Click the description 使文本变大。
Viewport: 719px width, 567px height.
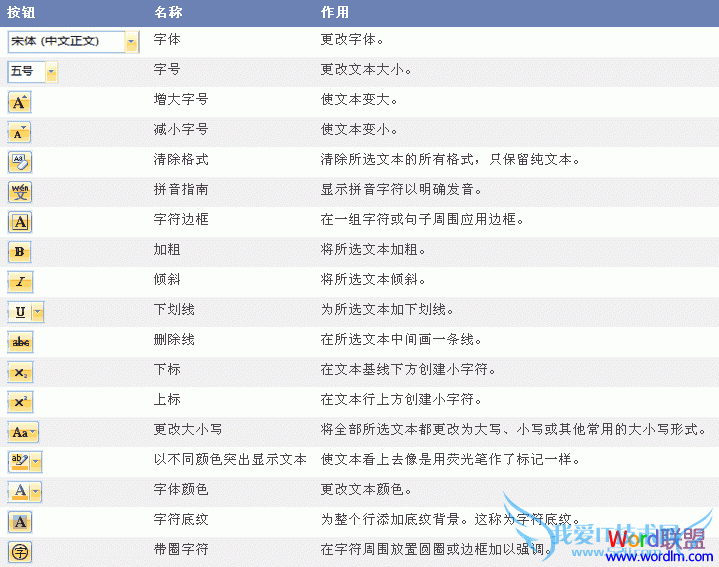pos(359,99)
